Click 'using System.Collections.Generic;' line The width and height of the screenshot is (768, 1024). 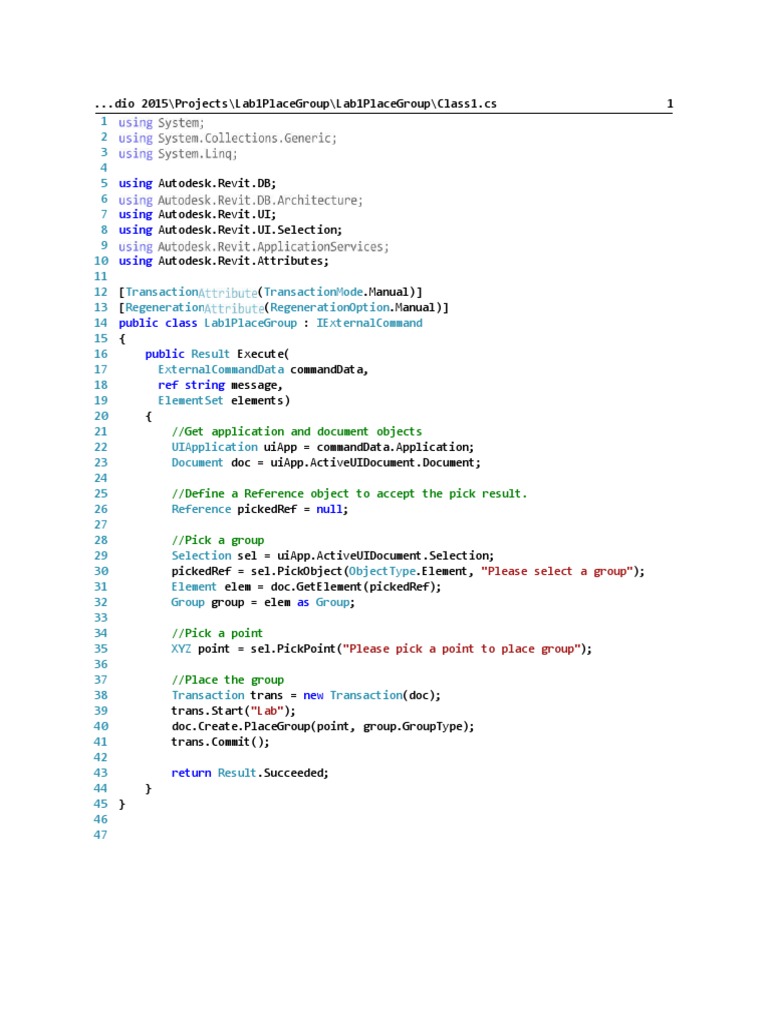227,138
